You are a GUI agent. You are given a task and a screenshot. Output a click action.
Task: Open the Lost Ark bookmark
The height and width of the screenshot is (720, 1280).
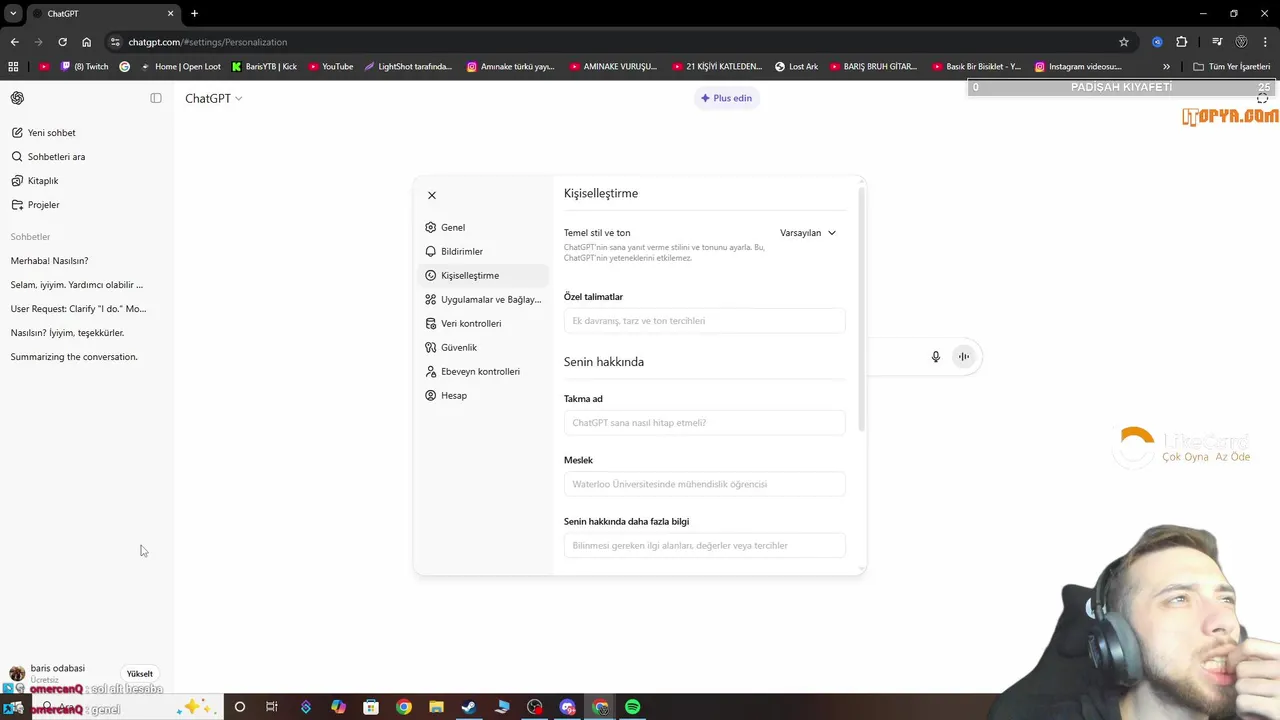796,67
